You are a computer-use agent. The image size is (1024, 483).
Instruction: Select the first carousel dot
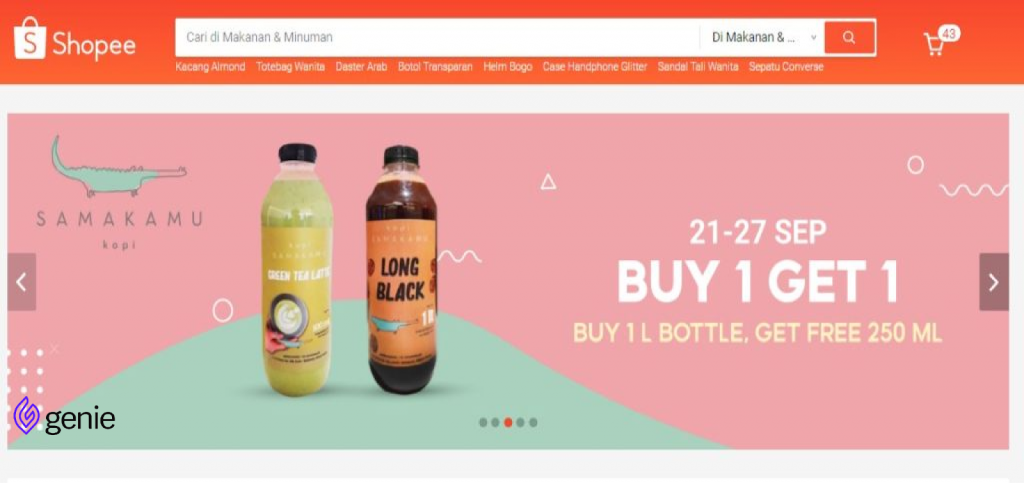[483, 422]
